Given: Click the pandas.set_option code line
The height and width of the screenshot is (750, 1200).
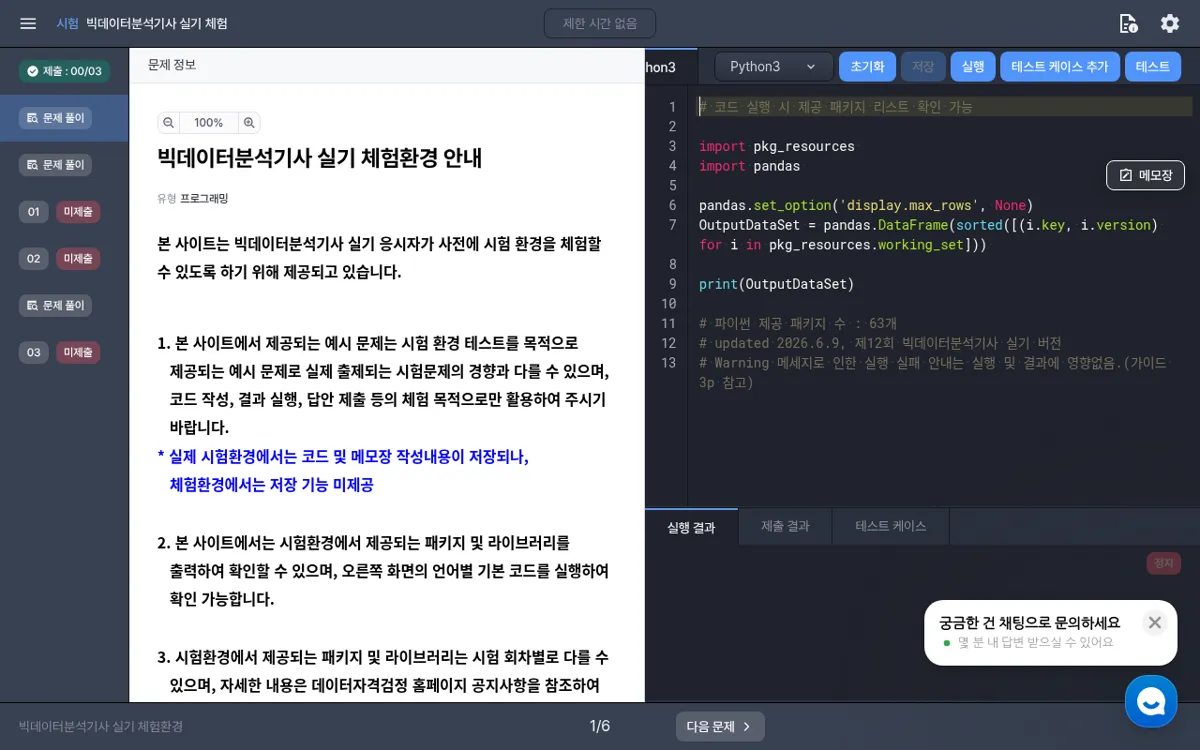Looking at the screenshot, I should [x=866, y=205].
